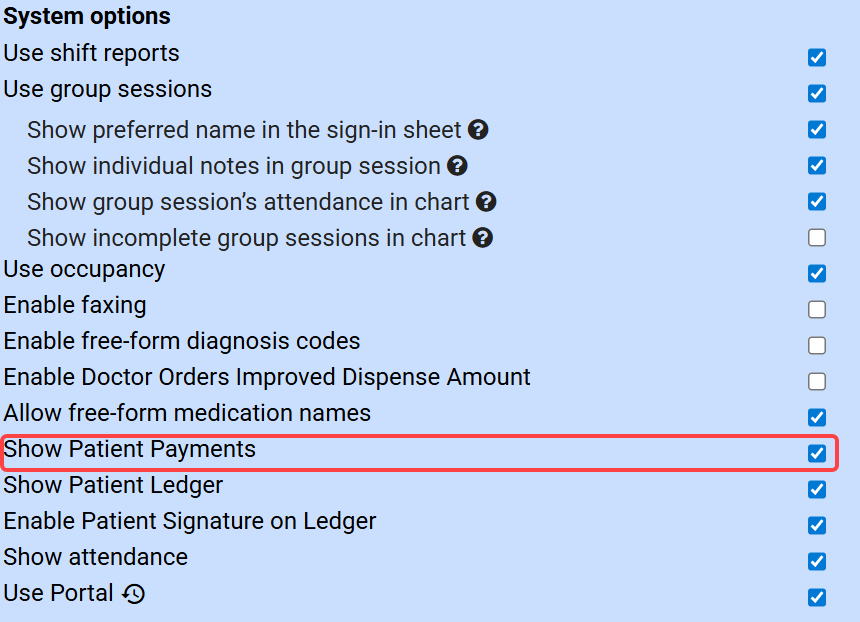The width and height of the screenshot is (860, 622).
Task: Check Enable Doctor Orders Improved Dispense Amount
Action: click(817, 381)
